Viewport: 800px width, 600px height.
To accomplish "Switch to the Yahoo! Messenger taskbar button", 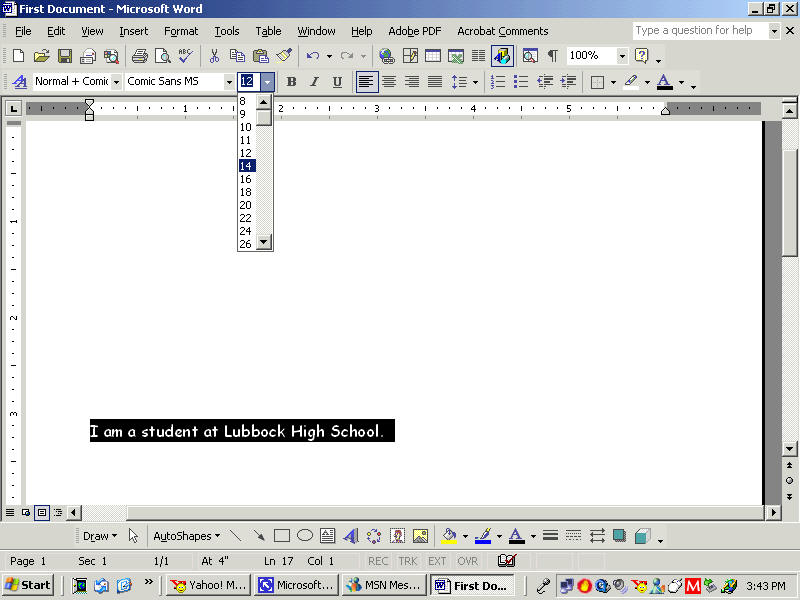I will [x=209, y=585].
